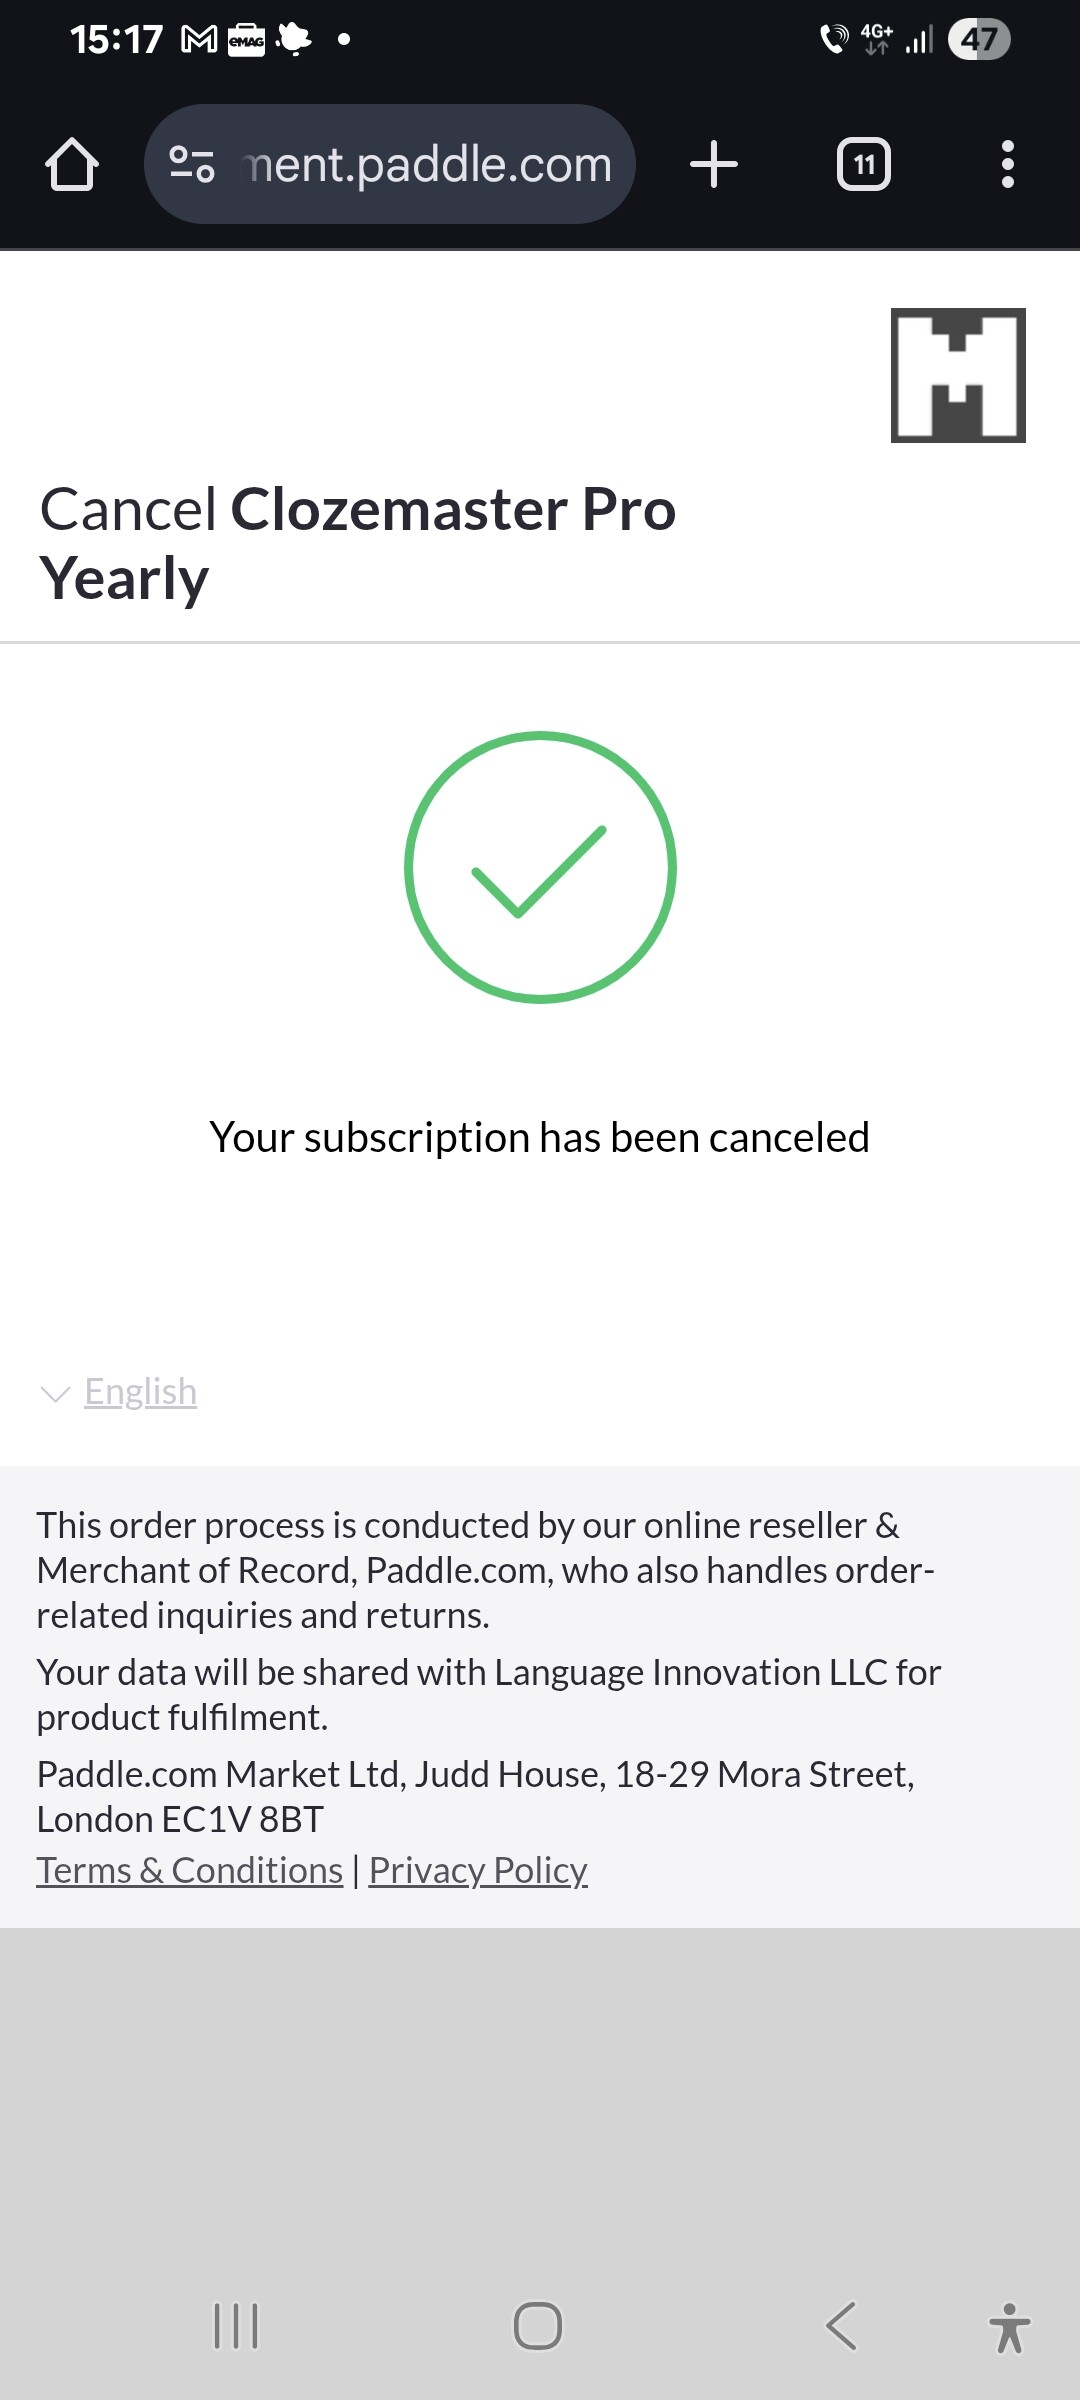Tap the accessibility shortcut icon
The width and height of the screenshot is (1080, 2400).
point(1009,2328)
